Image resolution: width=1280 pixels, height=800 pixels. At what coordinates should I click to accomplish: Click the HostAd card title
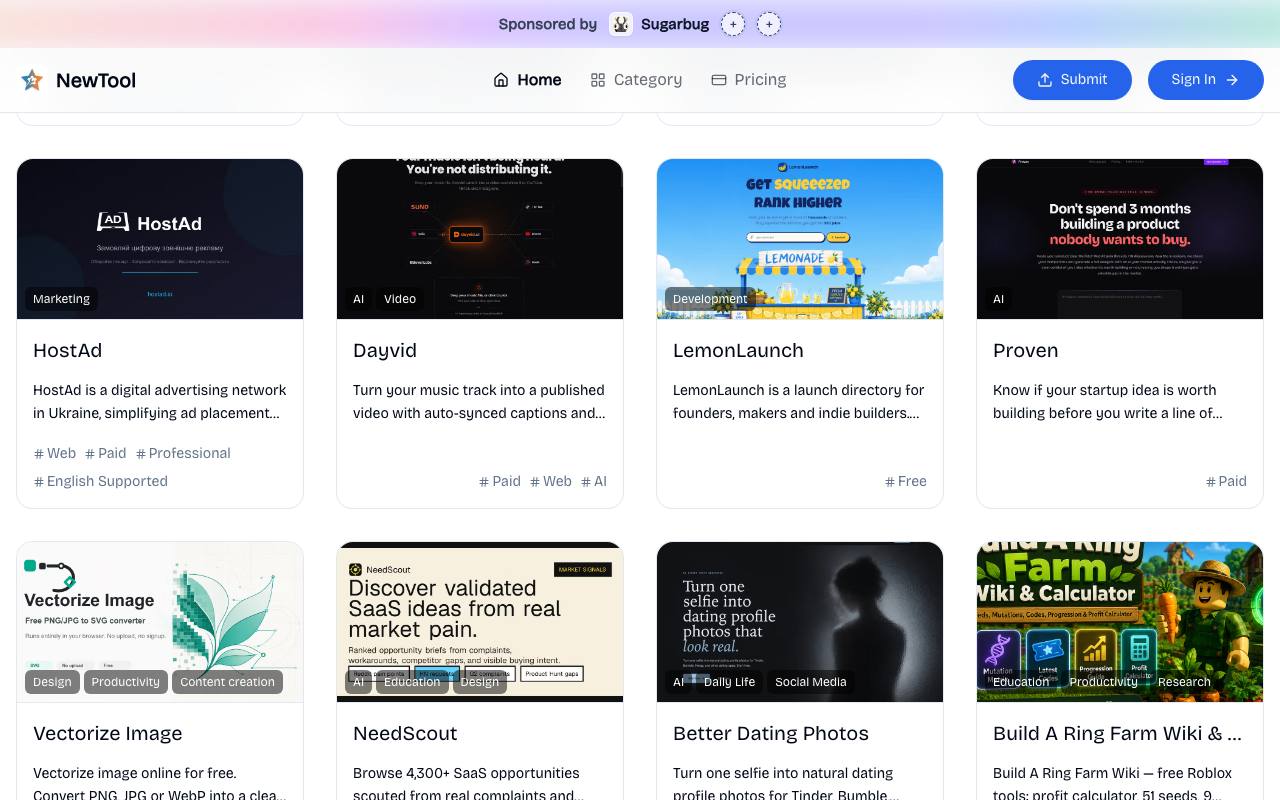(67, 351)
